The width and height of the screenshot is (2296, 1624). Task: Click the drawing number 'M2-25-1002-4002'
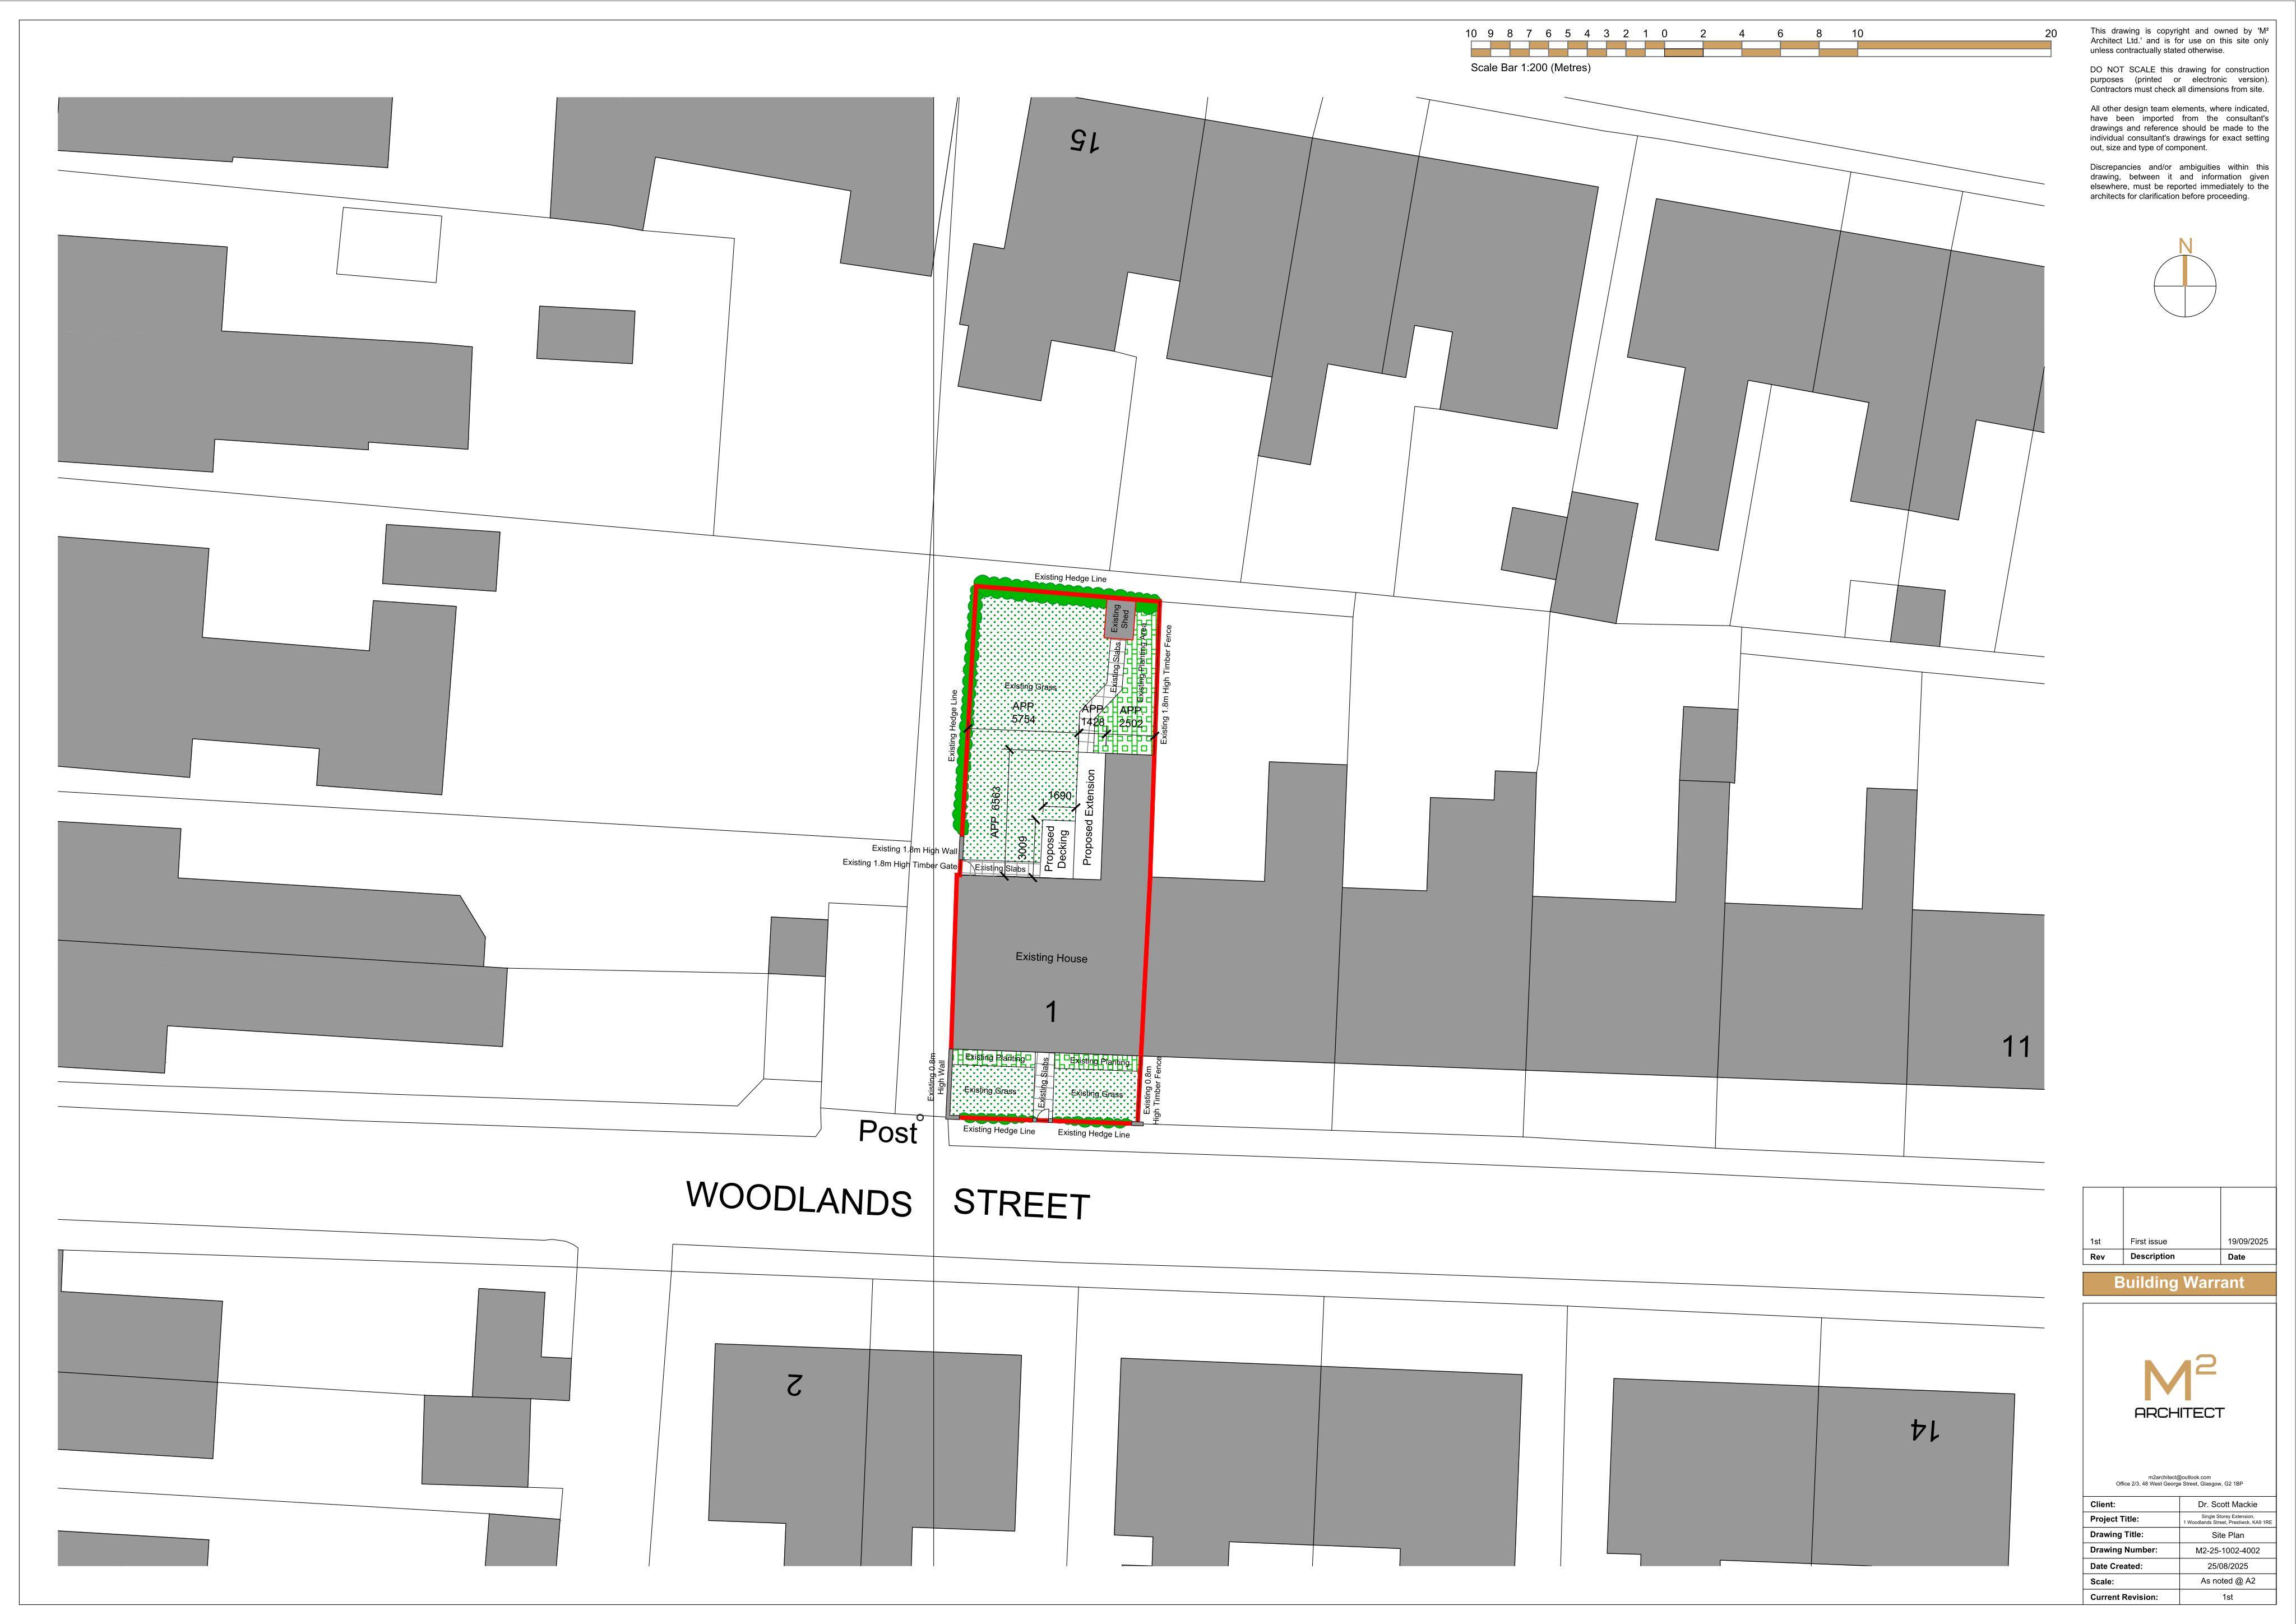coord(2227,1550)
